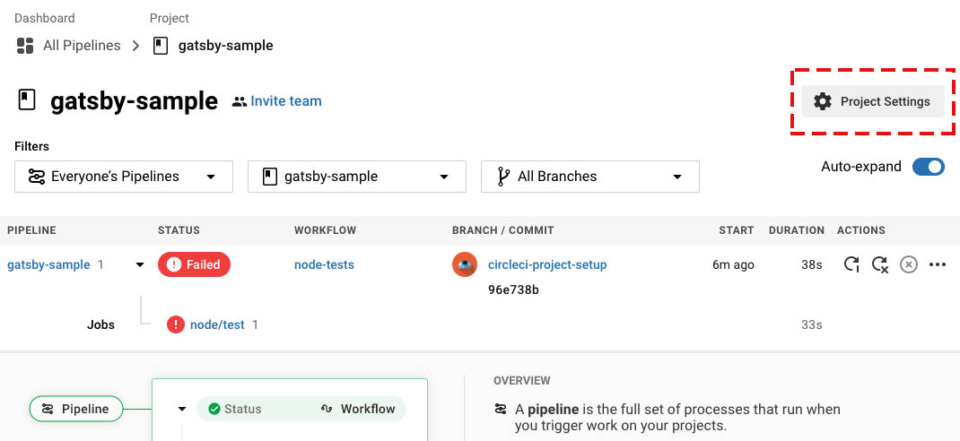Toggle the Auto-expand switch

click(x=928, y=167)
